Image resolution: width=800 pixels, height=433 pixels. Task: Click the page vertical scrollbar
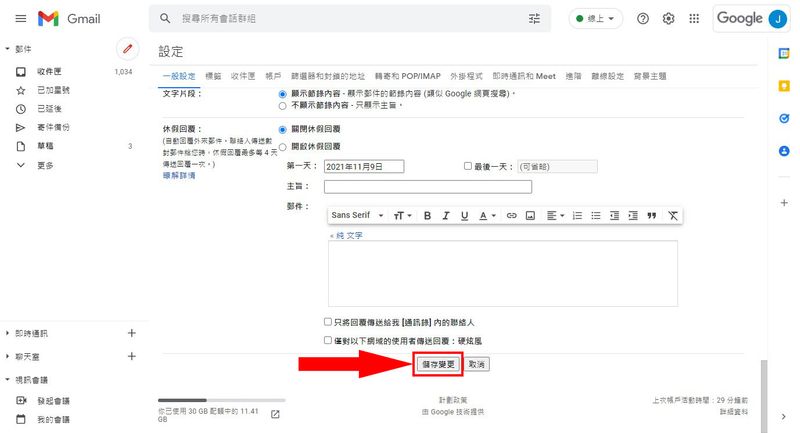pyautogui.click(x=764, y=396)
